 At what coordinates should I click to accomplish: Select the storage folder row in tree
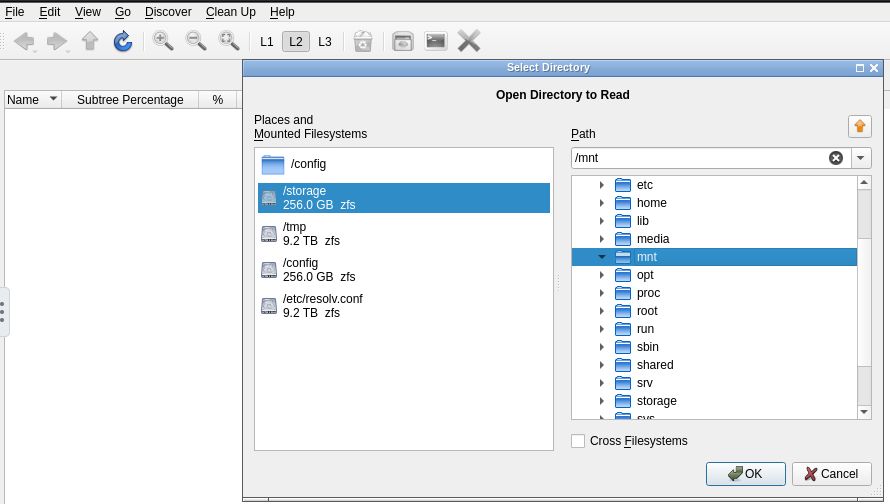714,401
